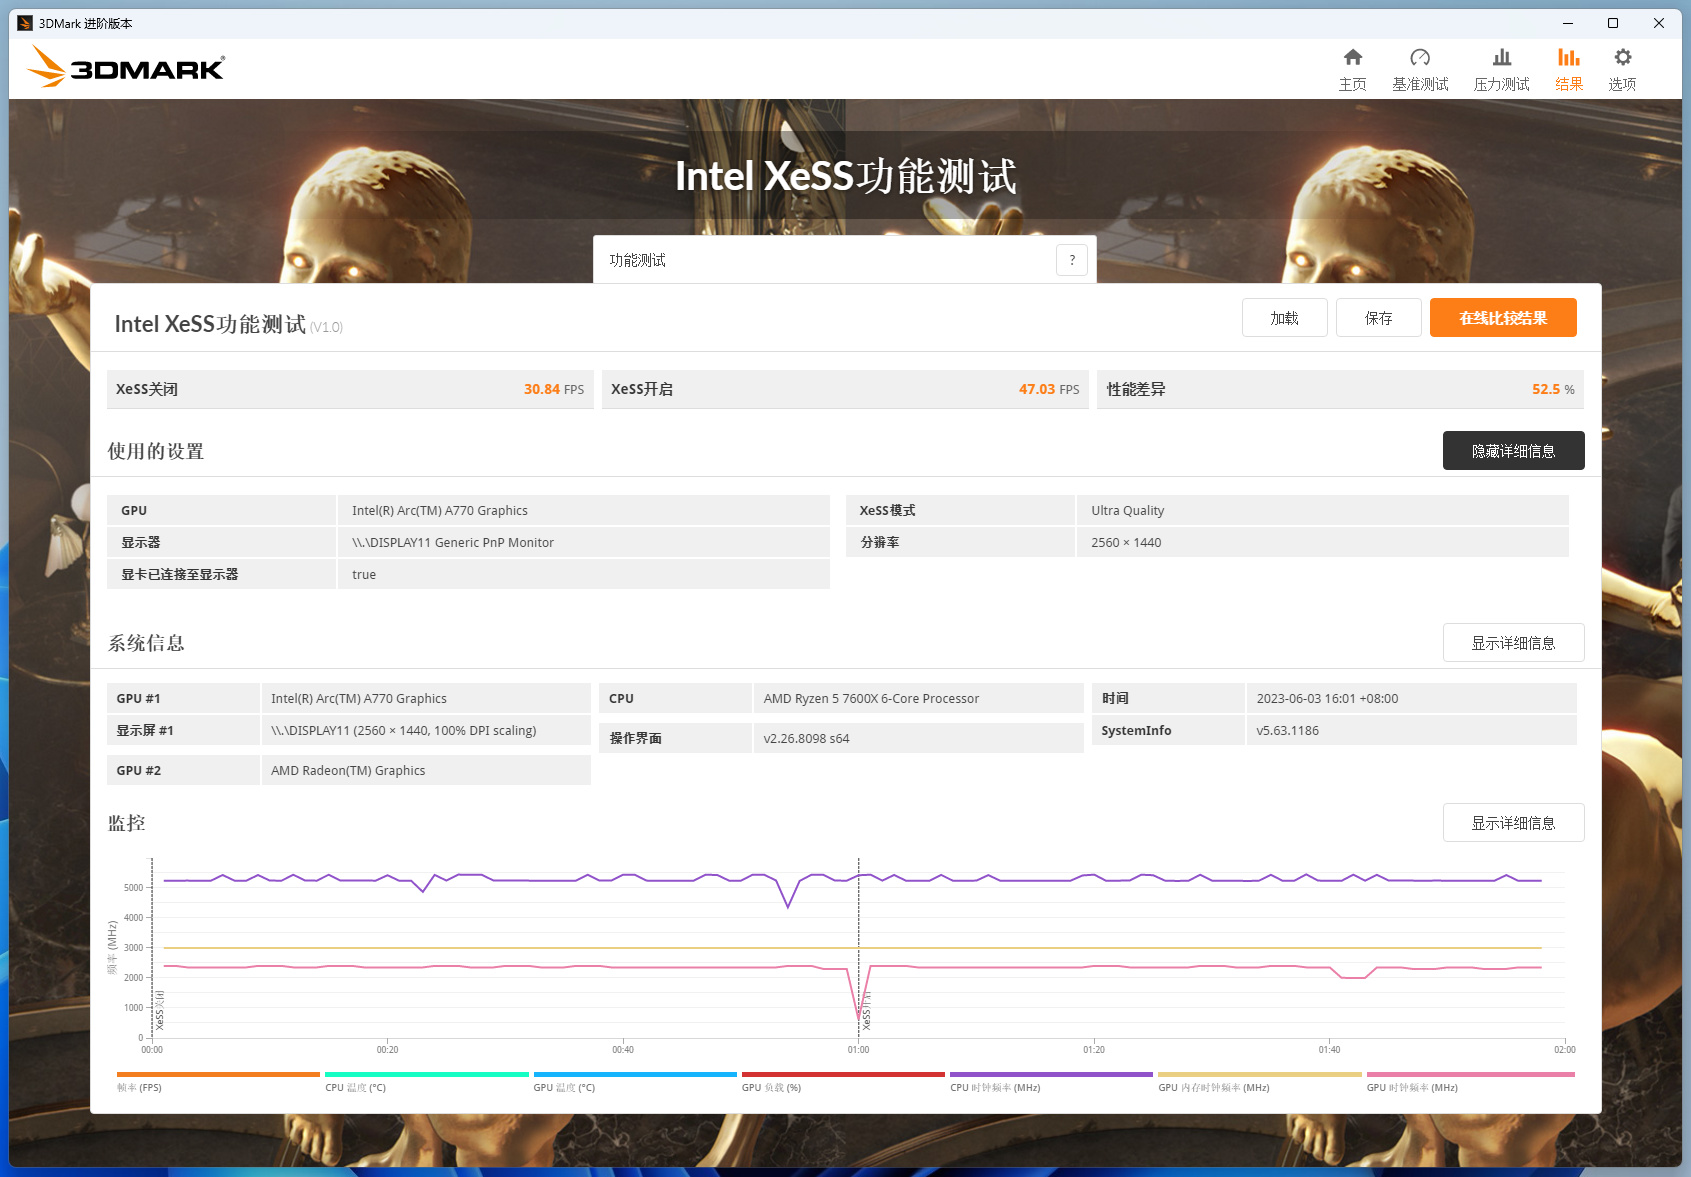Maximize the 3DMark window

(1613, 23)
